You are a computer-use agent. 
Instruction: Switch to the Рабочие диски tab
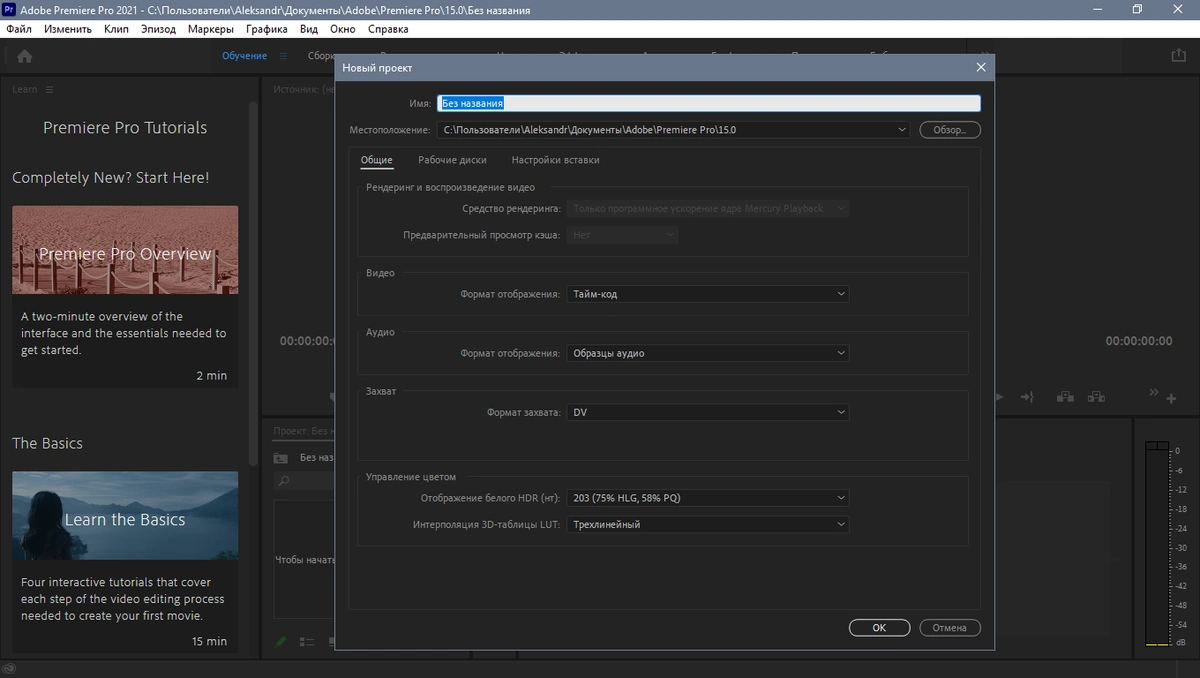[452, 160]
